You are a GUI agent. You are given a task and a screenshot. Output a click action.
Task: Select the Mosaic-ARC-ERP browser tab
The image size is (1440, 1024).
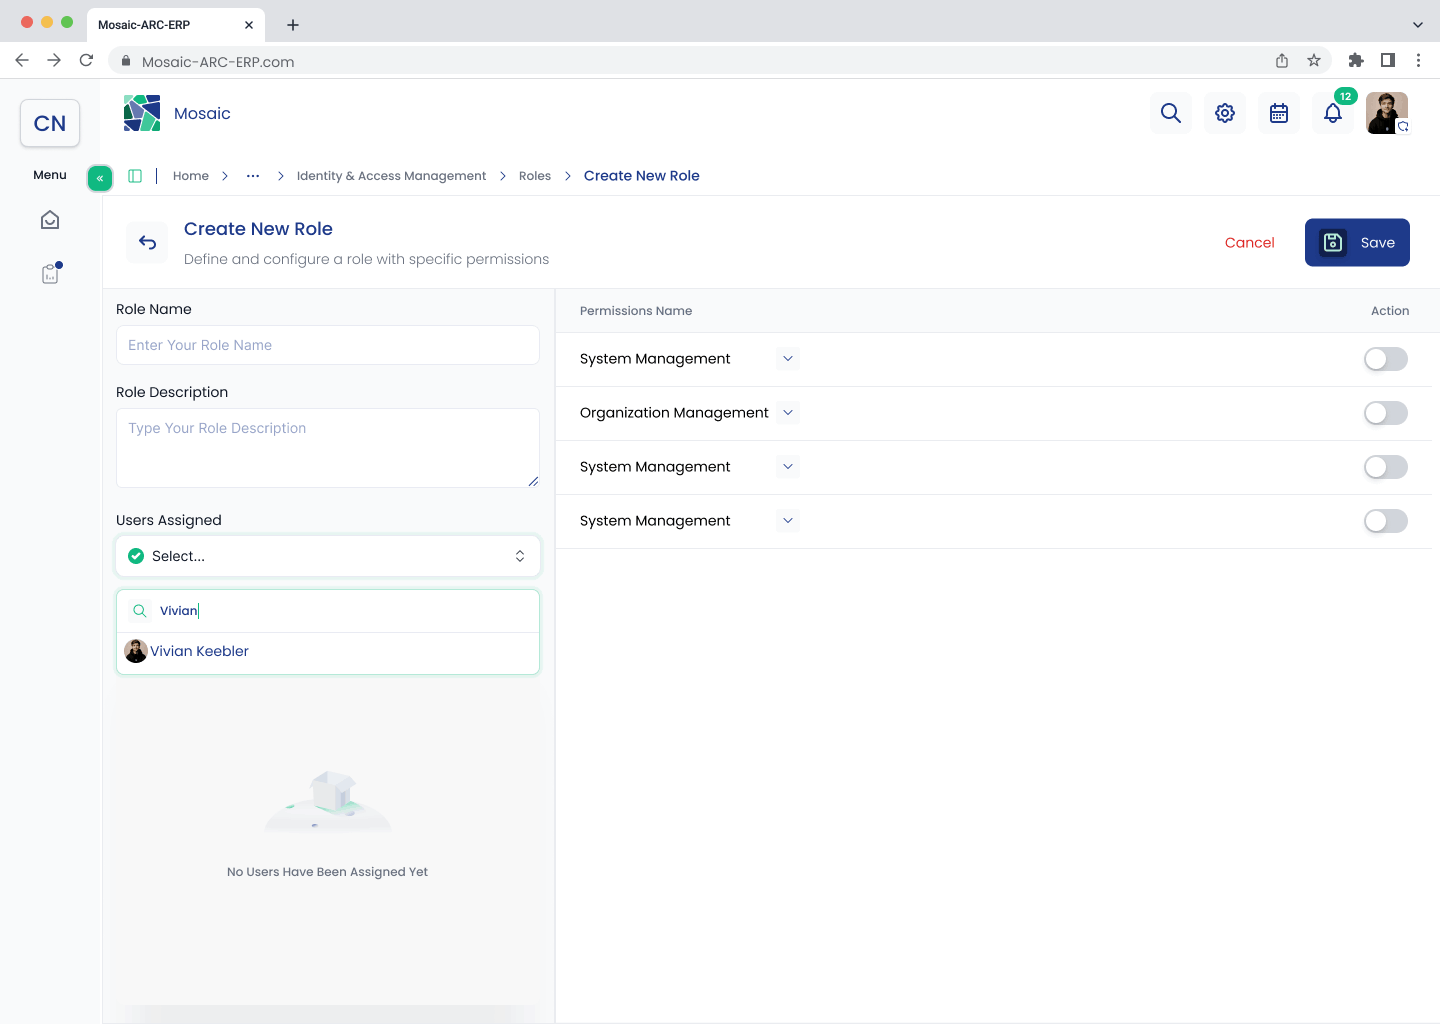pyautogui.click(x=176, y=24)
